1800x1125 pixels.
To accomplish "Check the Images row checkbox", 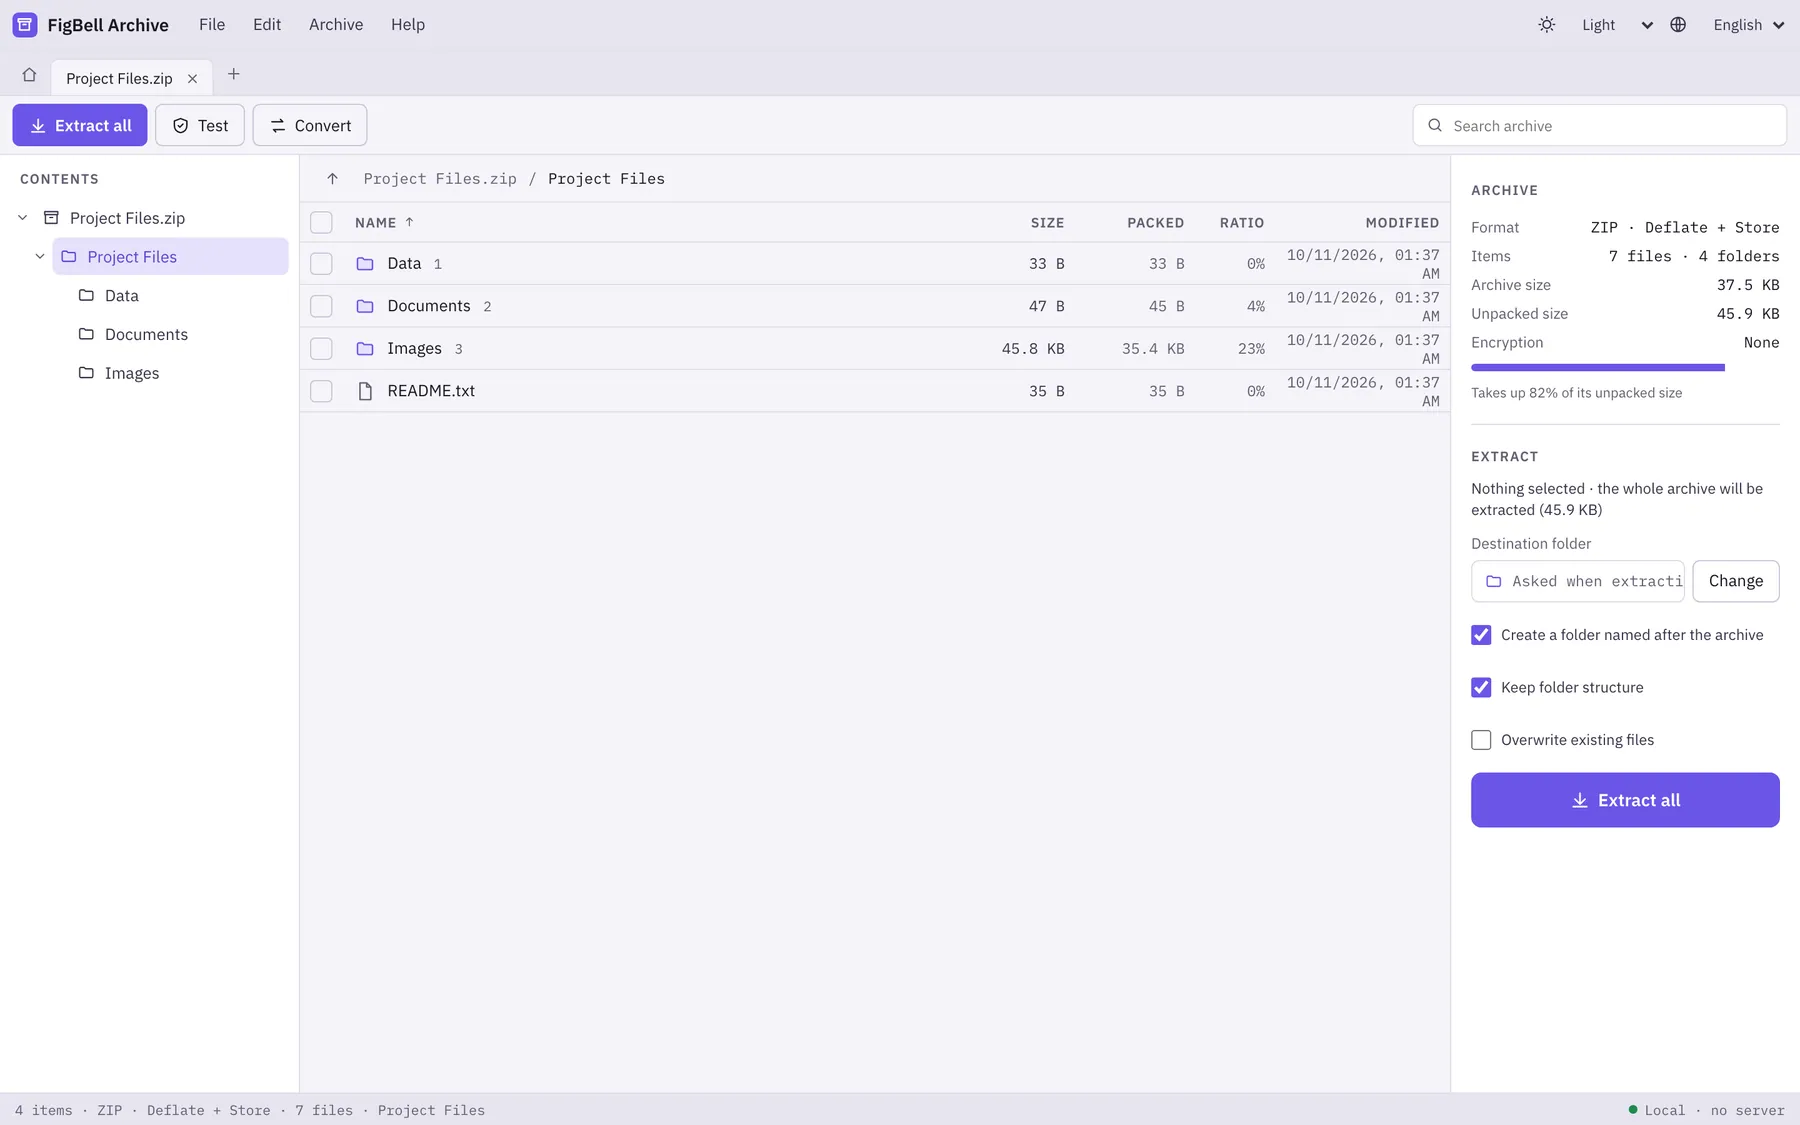I will 321,349.
